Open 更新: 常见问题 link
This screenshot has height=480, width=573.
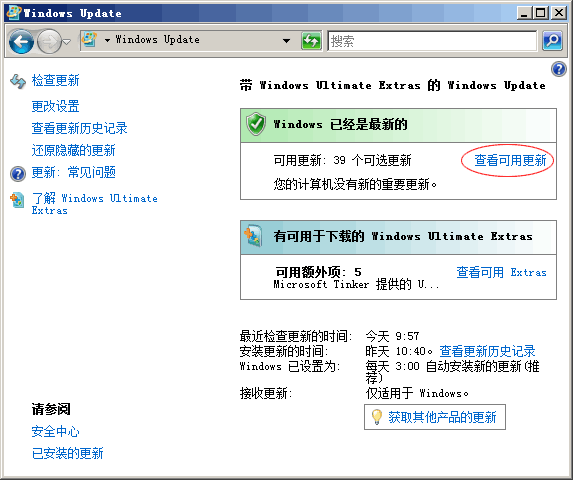click(x=73, y=172)
